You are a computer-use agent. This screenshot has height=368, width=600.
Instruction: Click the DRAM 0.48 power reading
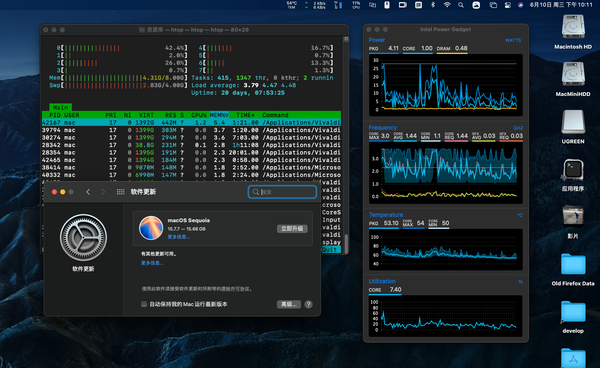(x=452, y=48)
